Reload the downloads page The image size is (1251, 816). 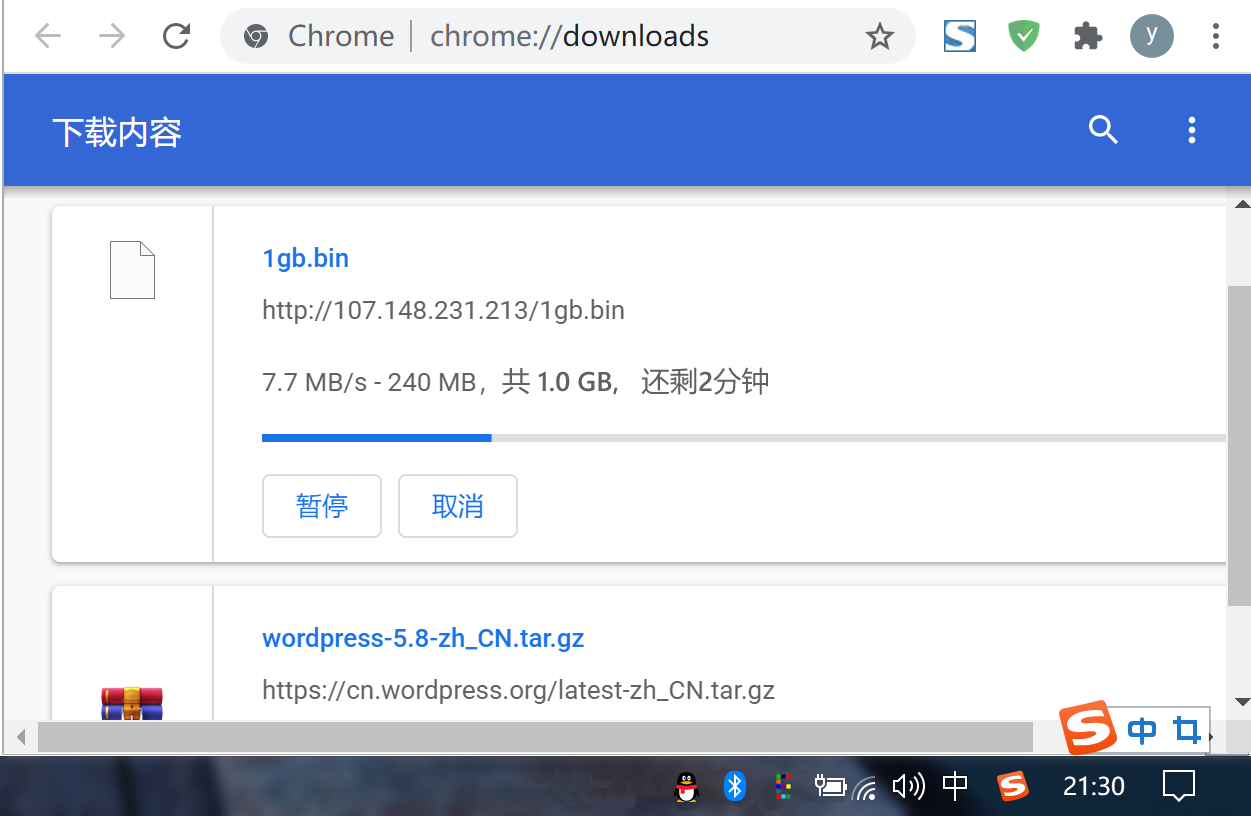point(177,36)
